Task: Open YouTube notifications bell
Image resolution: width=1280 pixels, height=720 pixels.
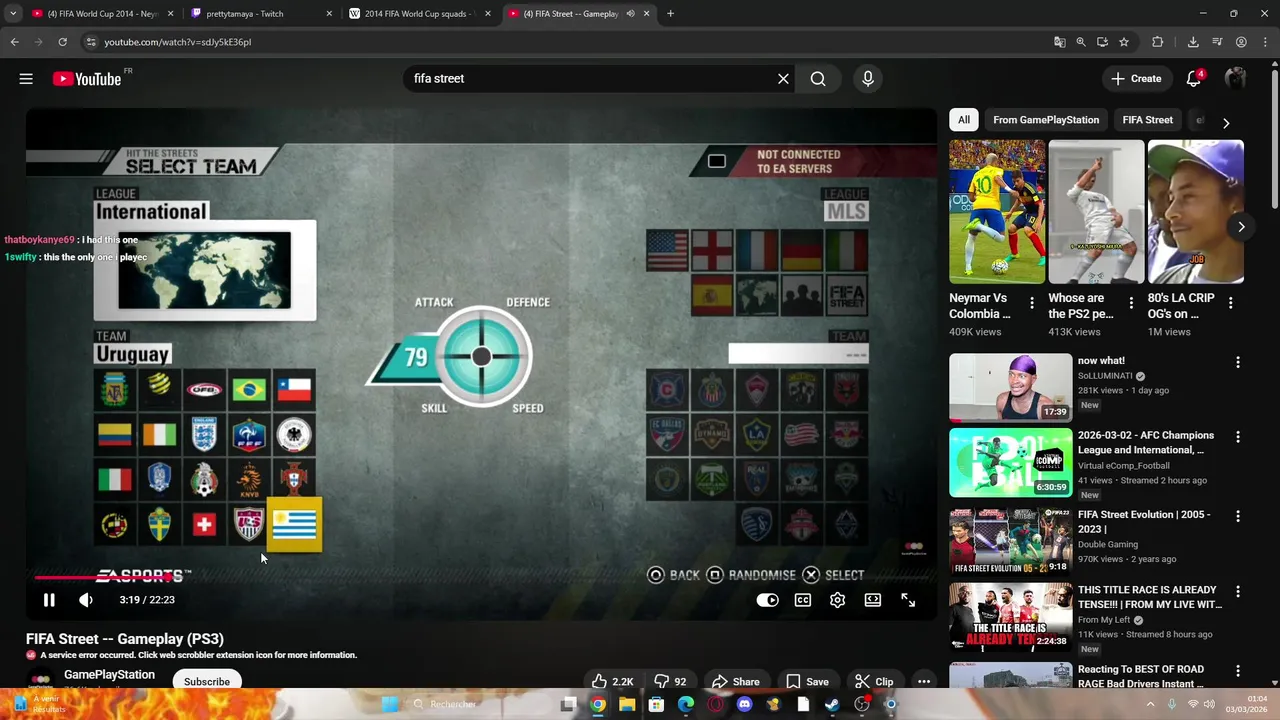Action: [1193, 79]
